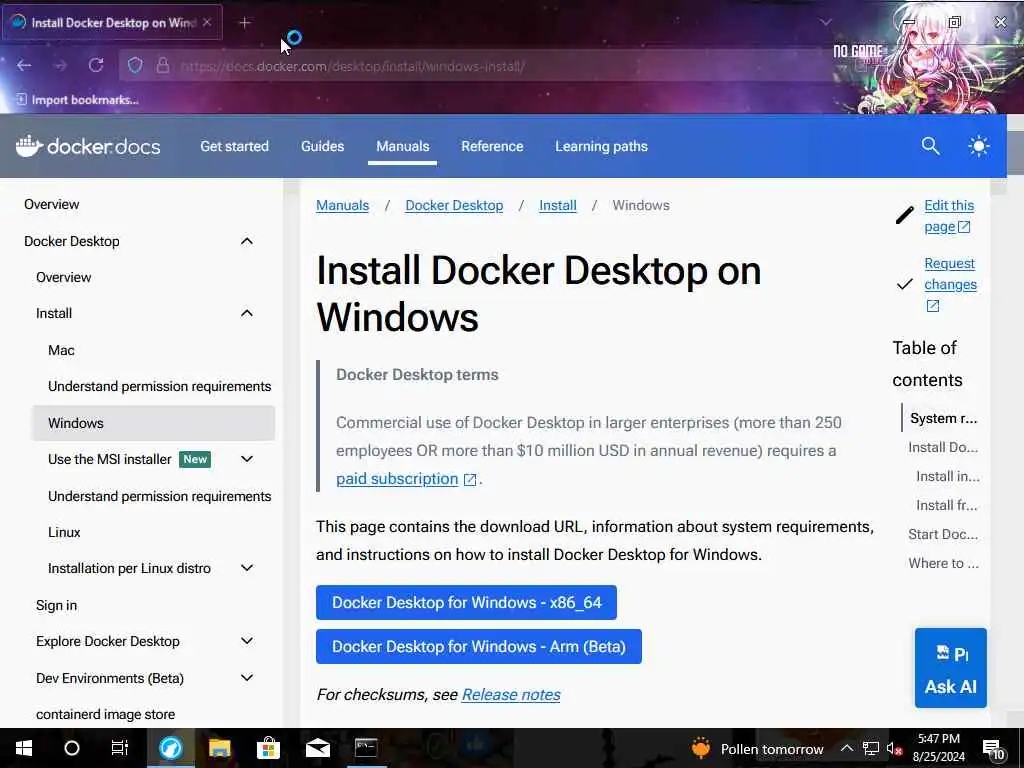Open the Release notes link
This screenshot has height=768, width=1024.
coord(511,695)
